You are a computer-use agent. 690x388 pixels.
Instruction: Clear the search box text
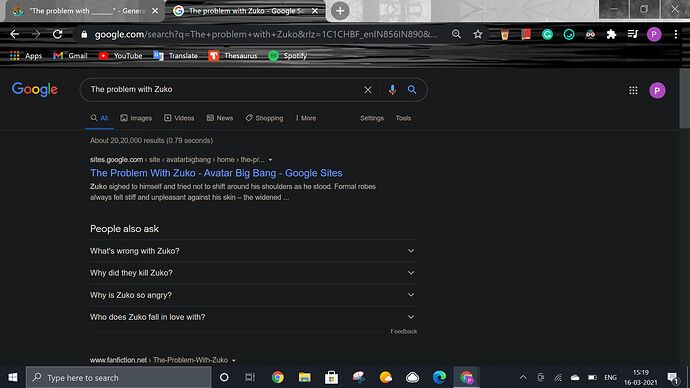(x=368, y=90)
